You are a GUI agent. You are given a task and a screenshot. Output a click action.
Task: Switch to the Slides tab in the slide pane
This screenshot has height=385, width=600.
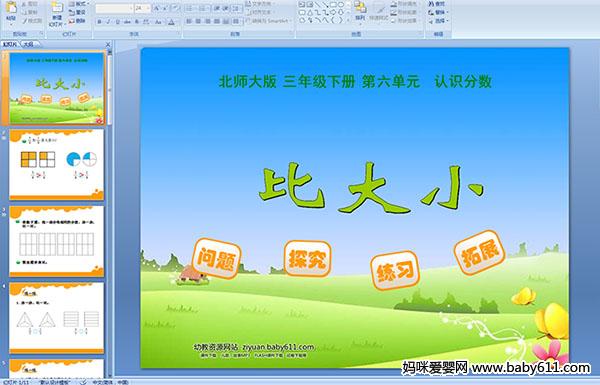point(10,44)
